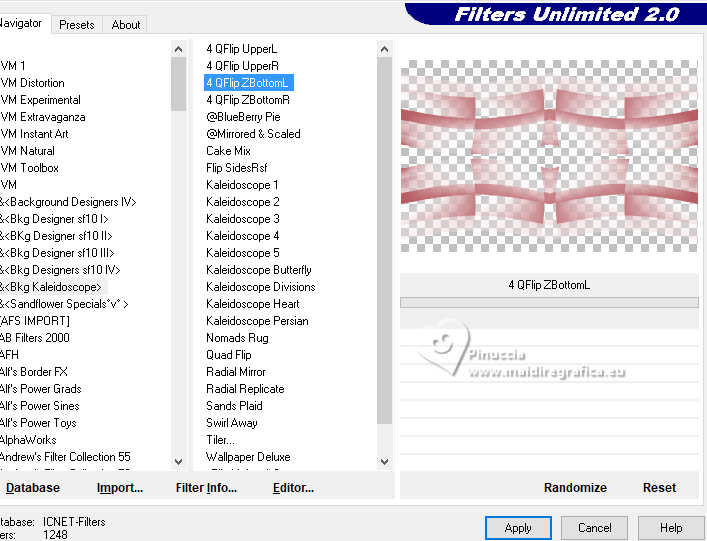The height and width of the screenshot is (541, 707).
Task: Open VM Experimental category
Action: [x=41, y=100]
